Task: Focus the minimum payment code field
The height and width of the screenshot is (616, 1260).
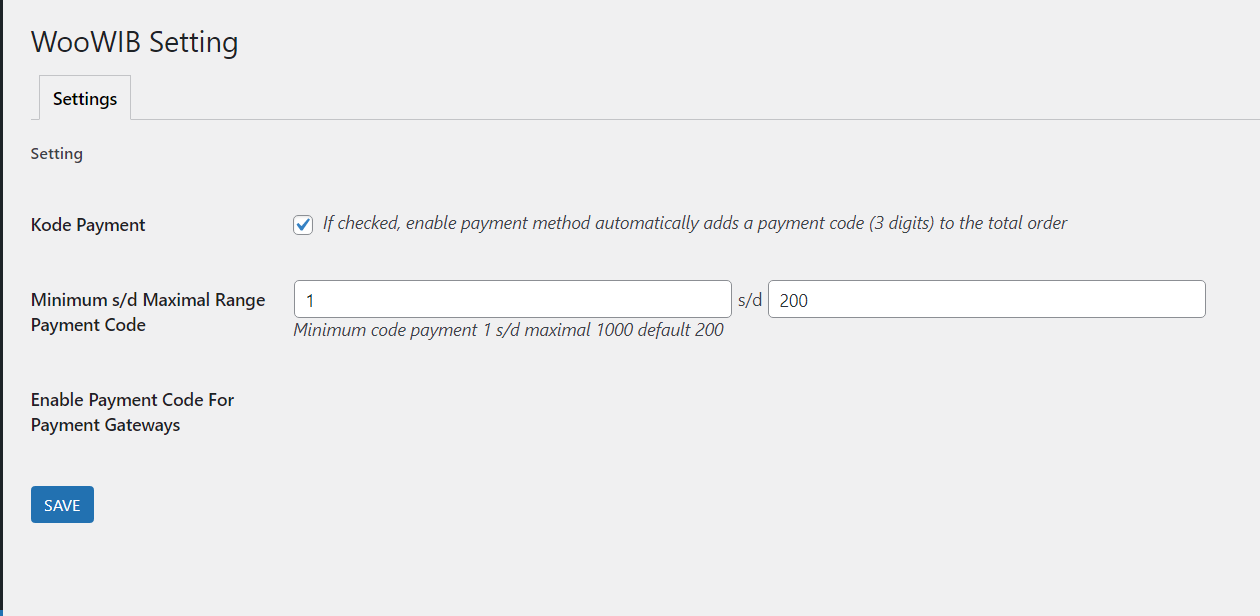Action: [x=512, y=299]
